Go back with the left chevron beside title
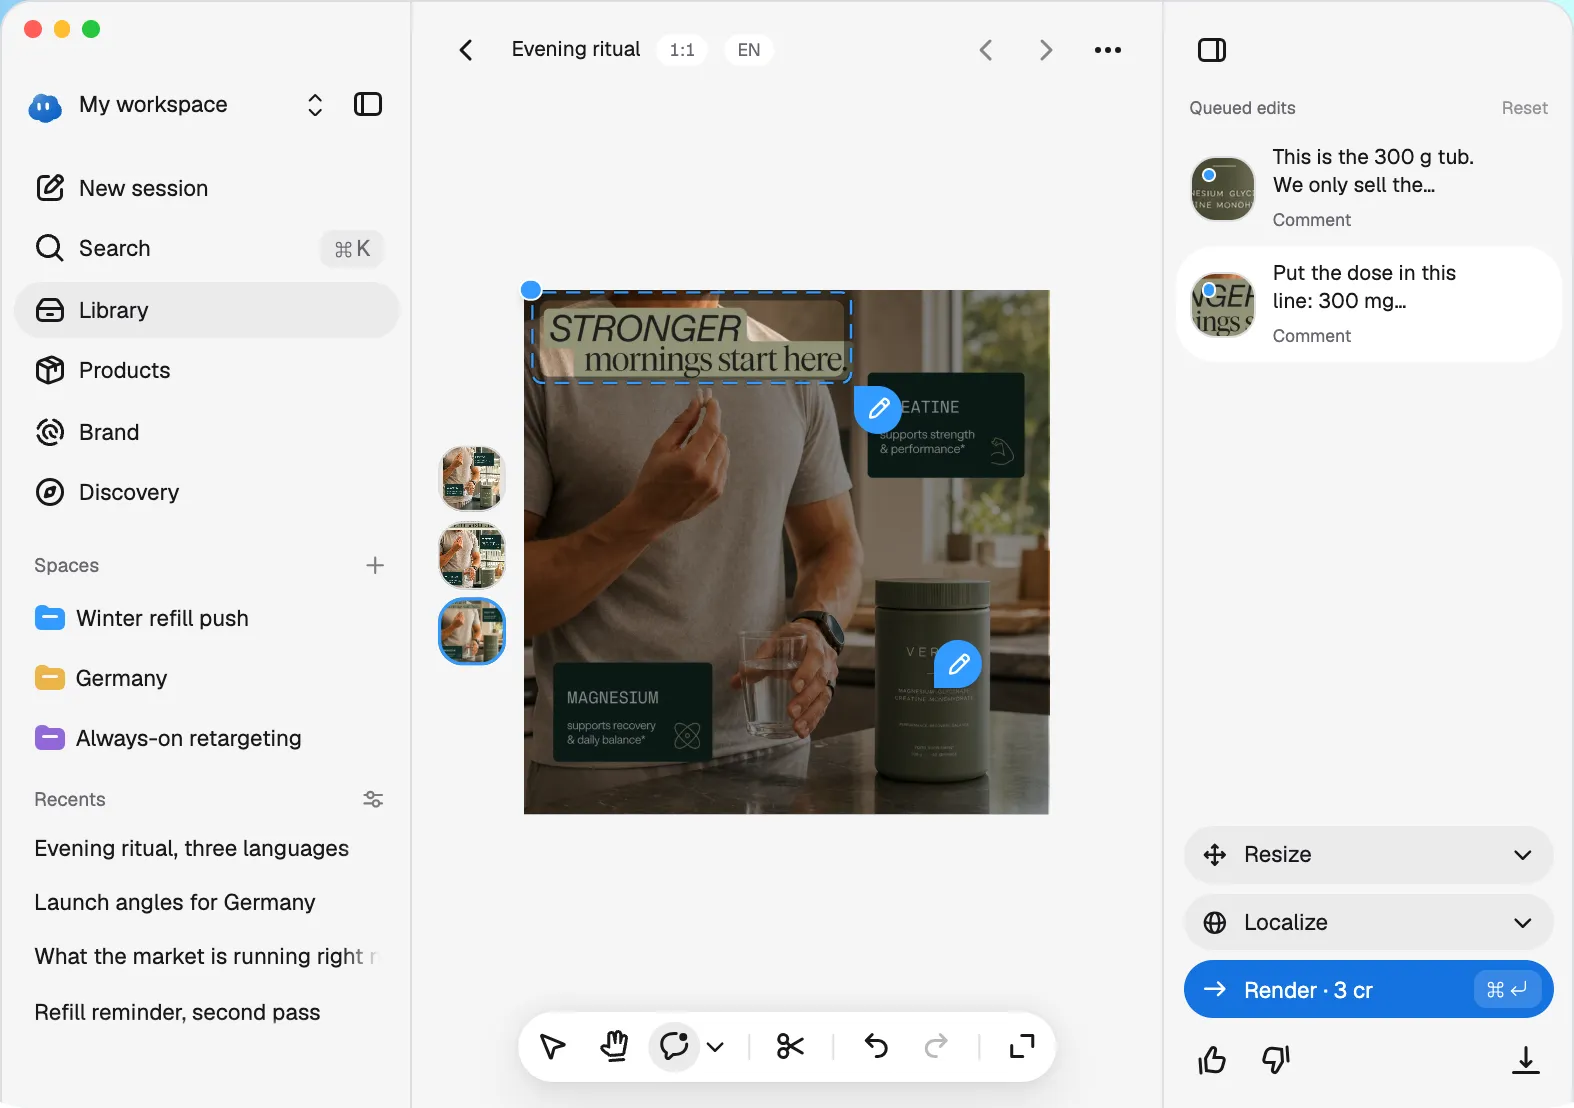The image size is (1574, 1108). (x=466, y=50)
